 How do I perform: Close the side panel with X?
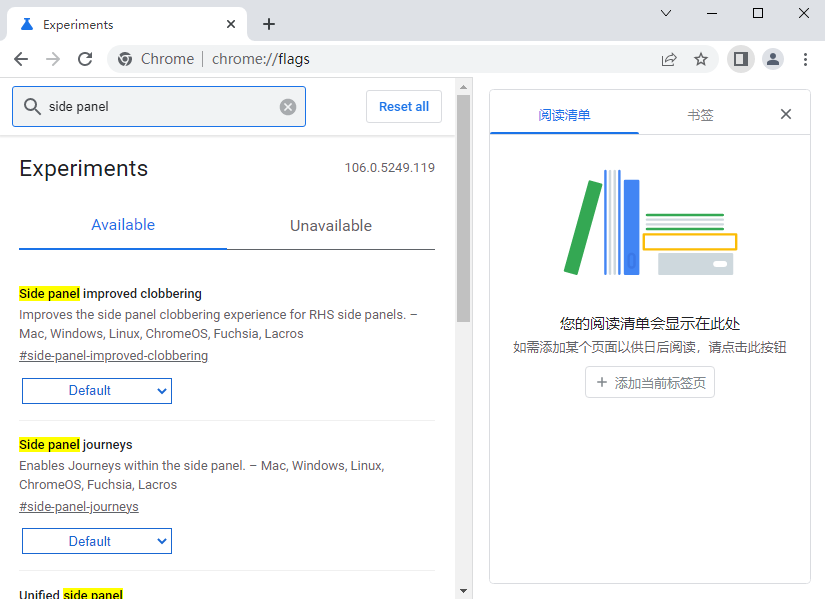pyautogui.click(x=786, y=114)
